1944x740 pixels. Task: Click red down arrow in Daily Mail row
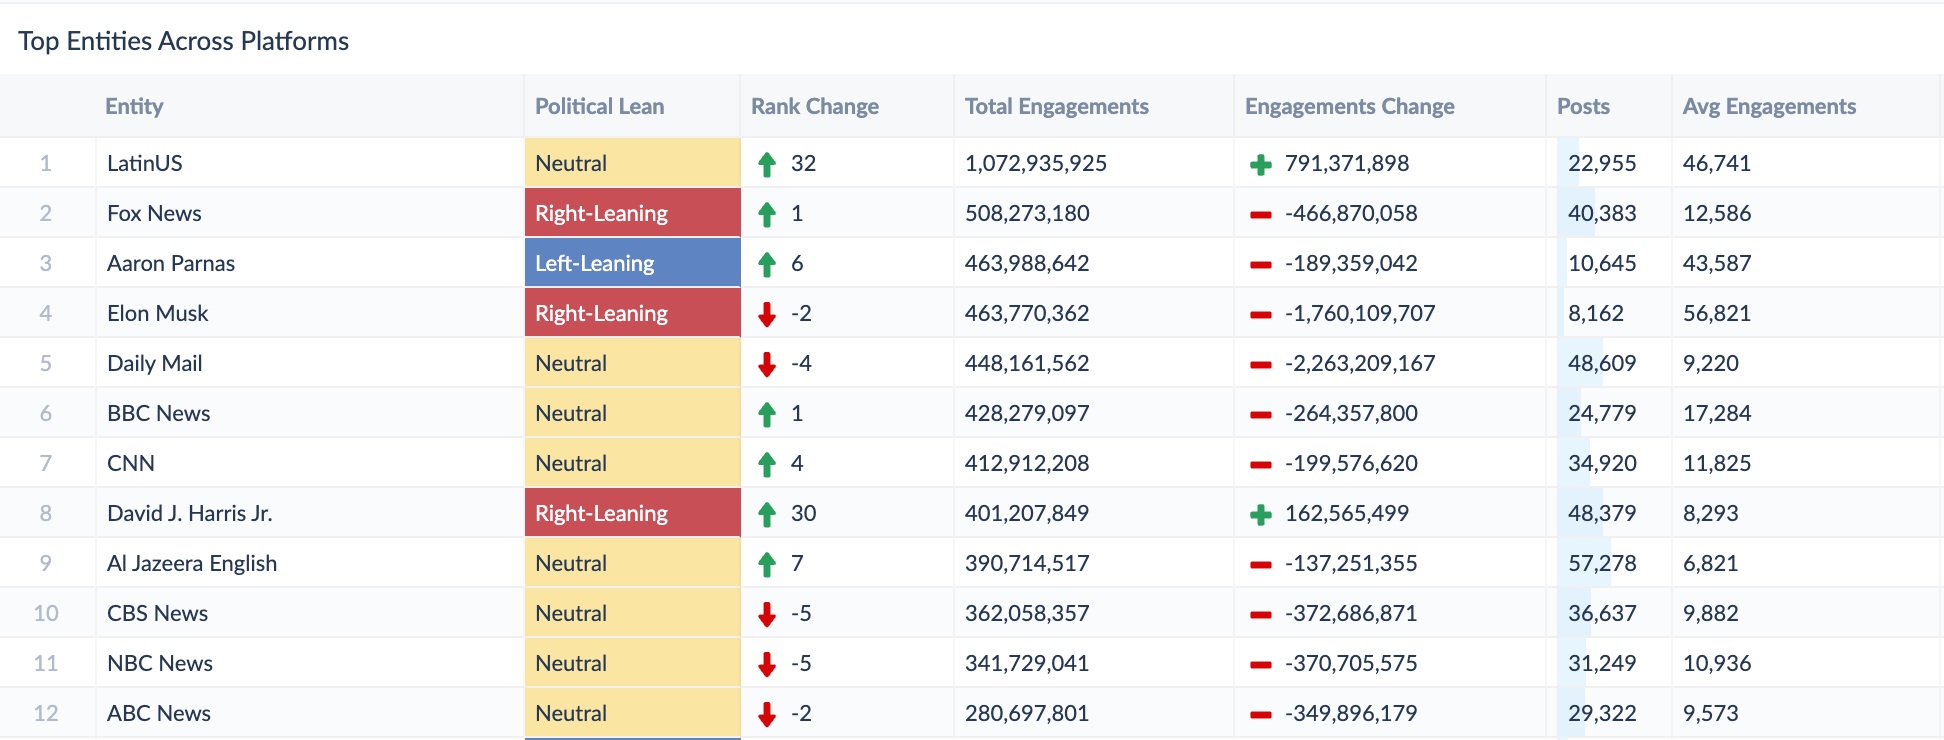click(x=767, y=364)
